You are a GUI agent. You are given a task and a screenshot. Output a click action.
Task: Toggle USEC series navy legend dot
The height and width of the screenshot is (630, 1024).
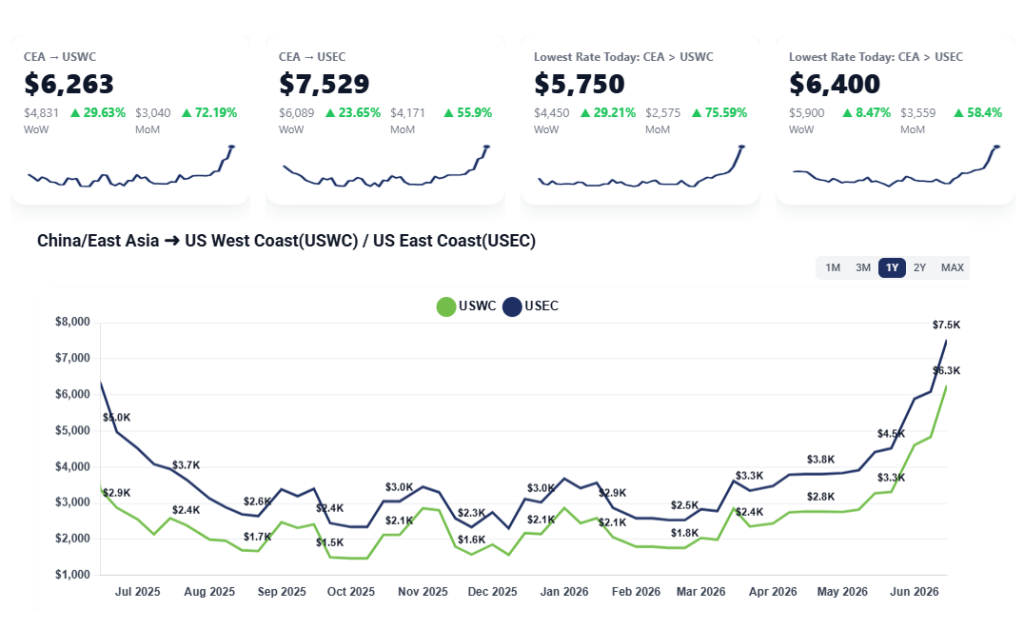coord(512,306)
